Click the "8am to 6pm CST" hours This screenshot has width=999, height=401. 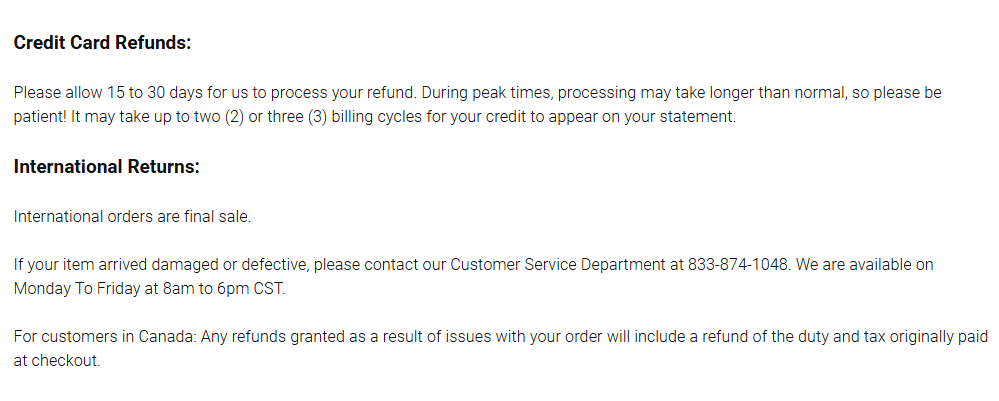click(226, 289)
